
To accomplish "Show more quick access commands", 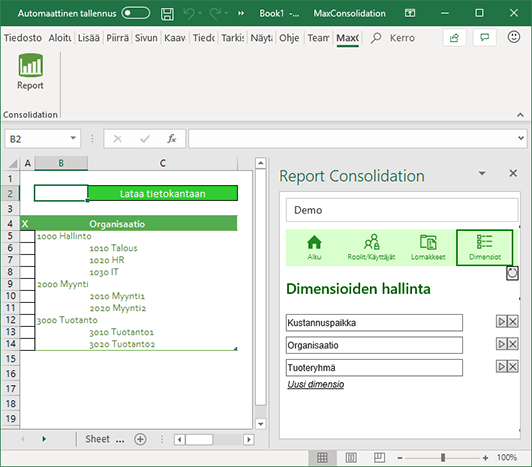I will [x=241, y=14].
